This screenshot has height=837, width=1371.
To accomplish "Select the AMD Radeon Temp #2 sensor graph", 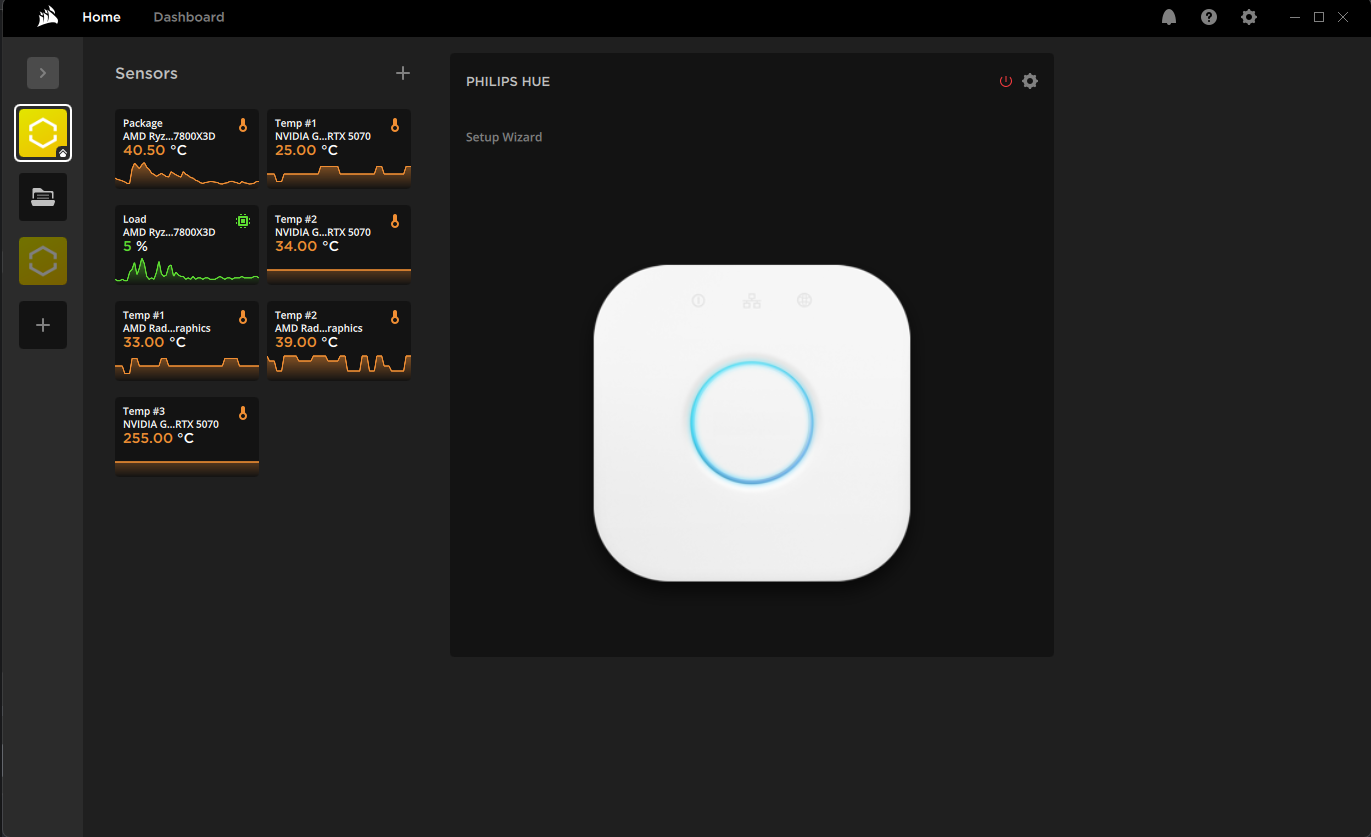I will point(339,365).
